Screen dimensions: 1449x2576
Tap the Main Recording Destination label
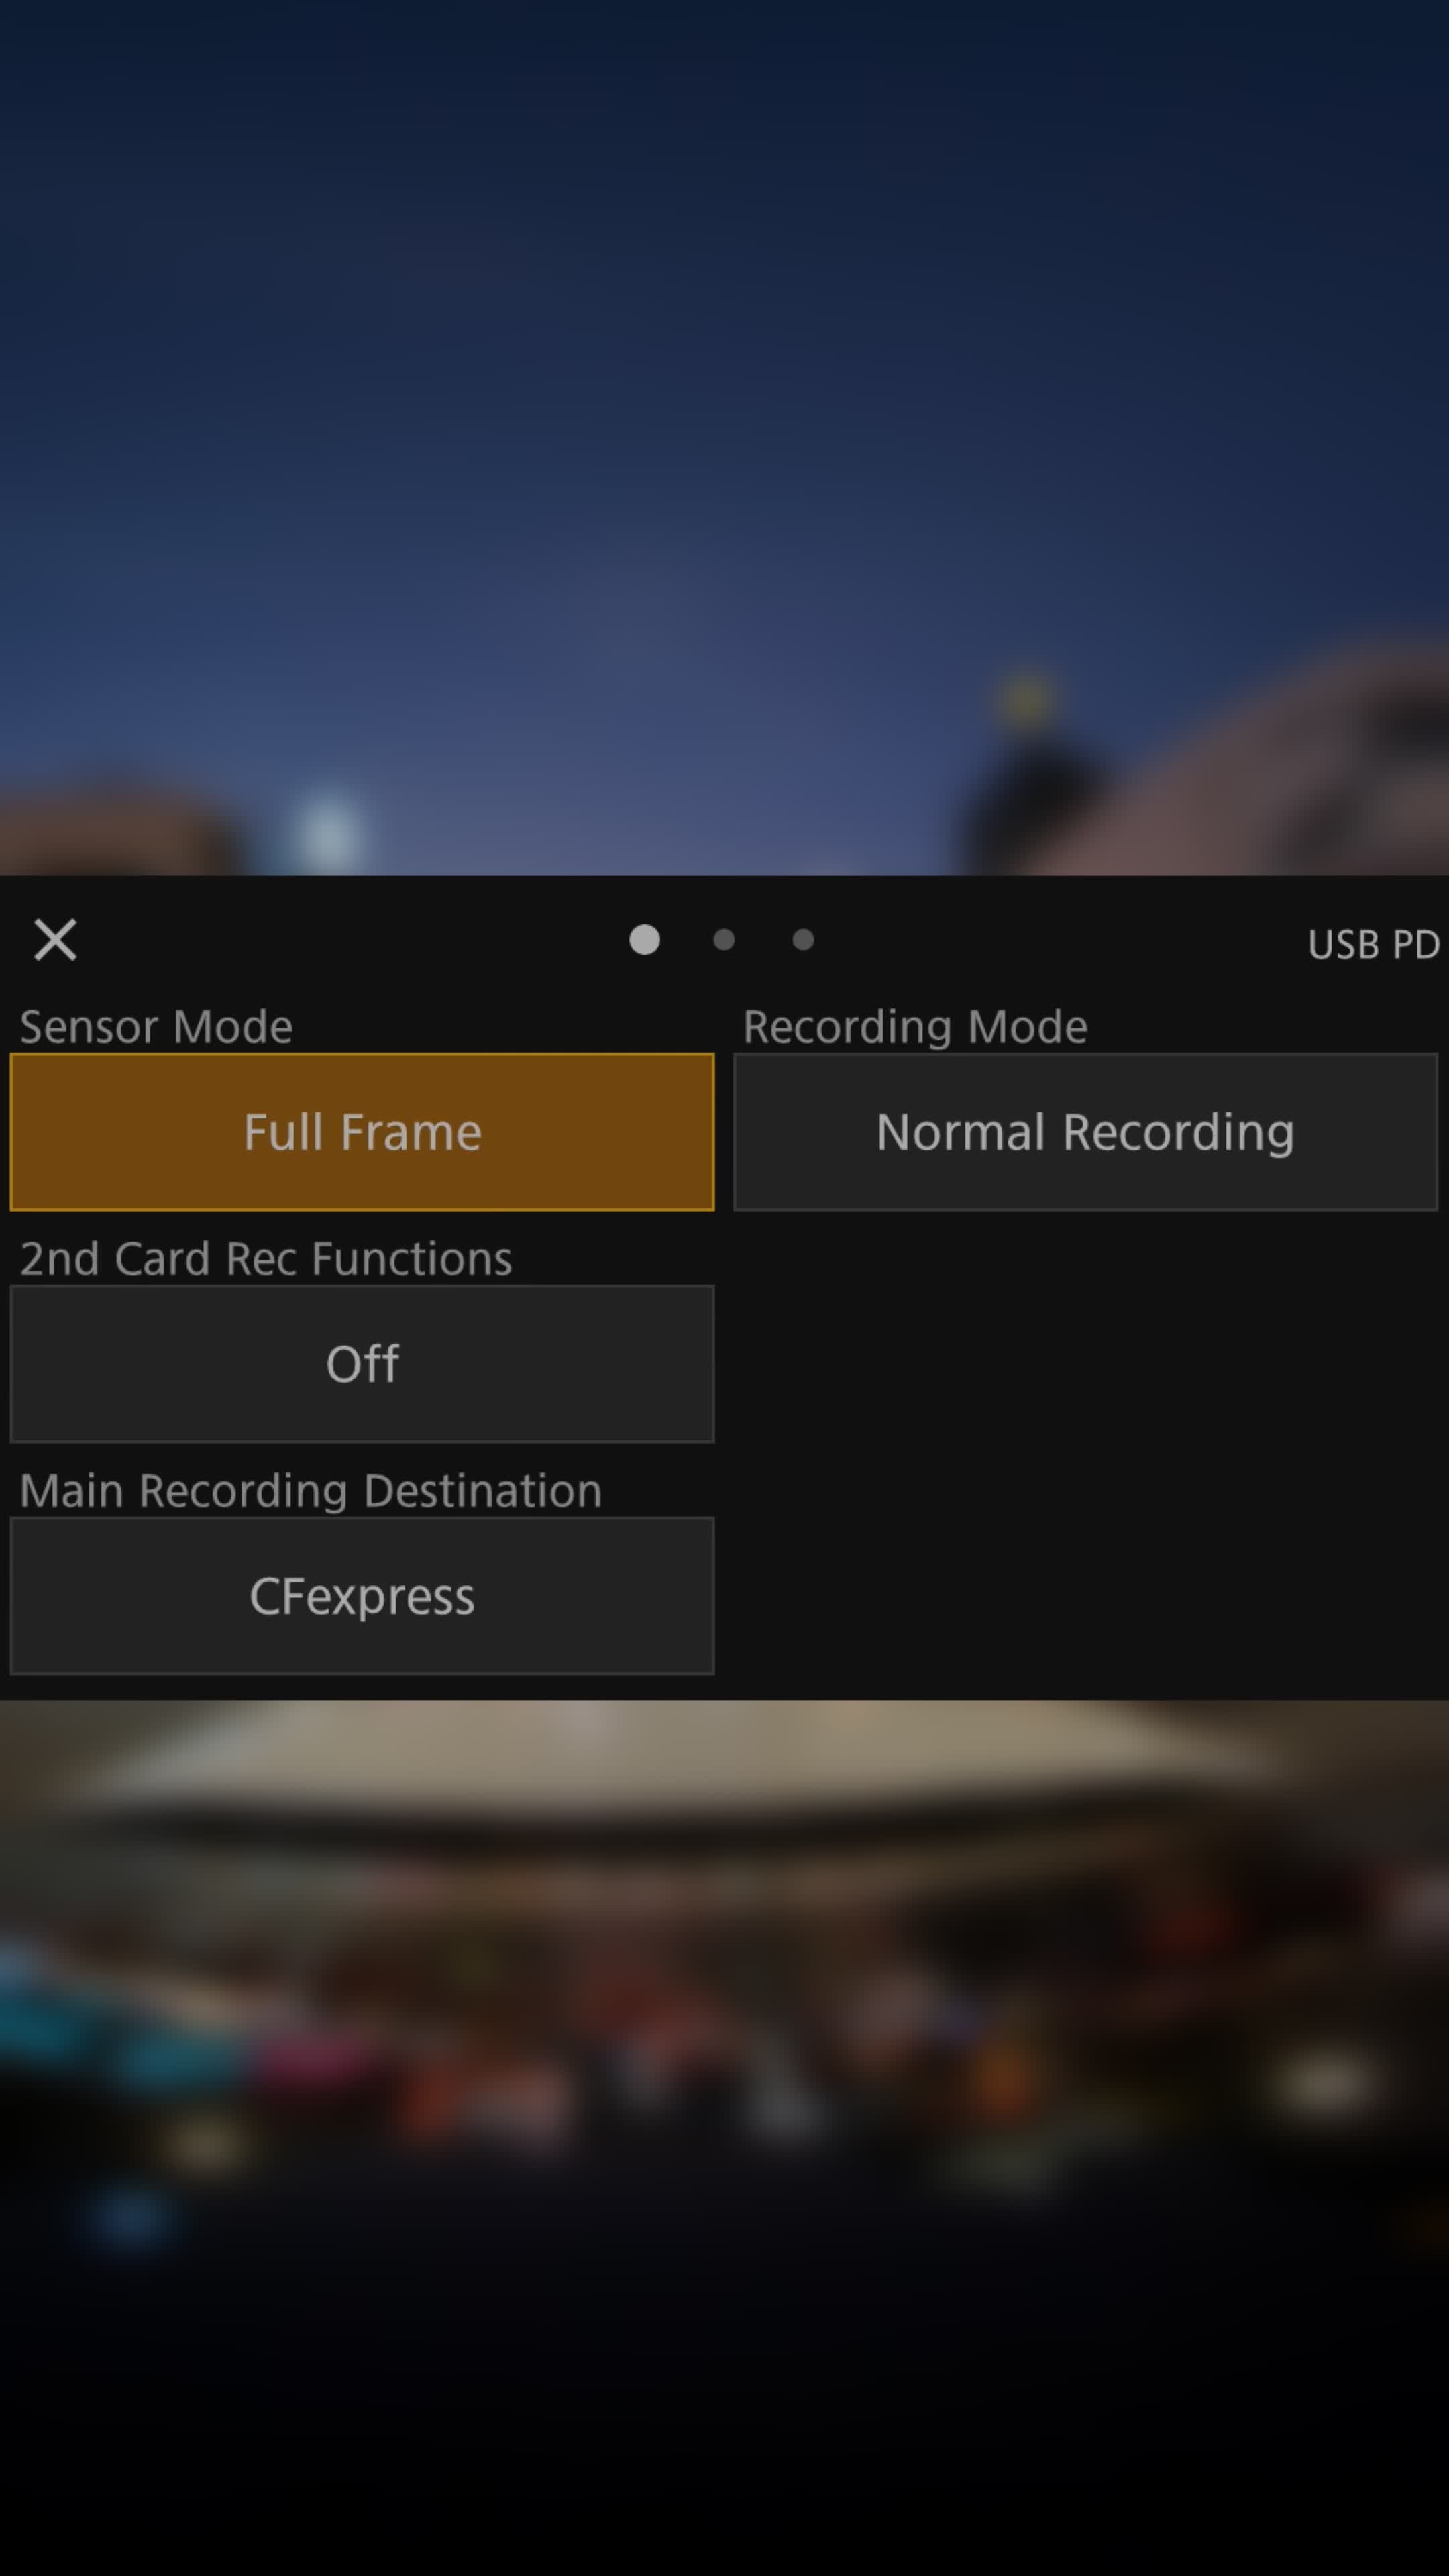310,1491
